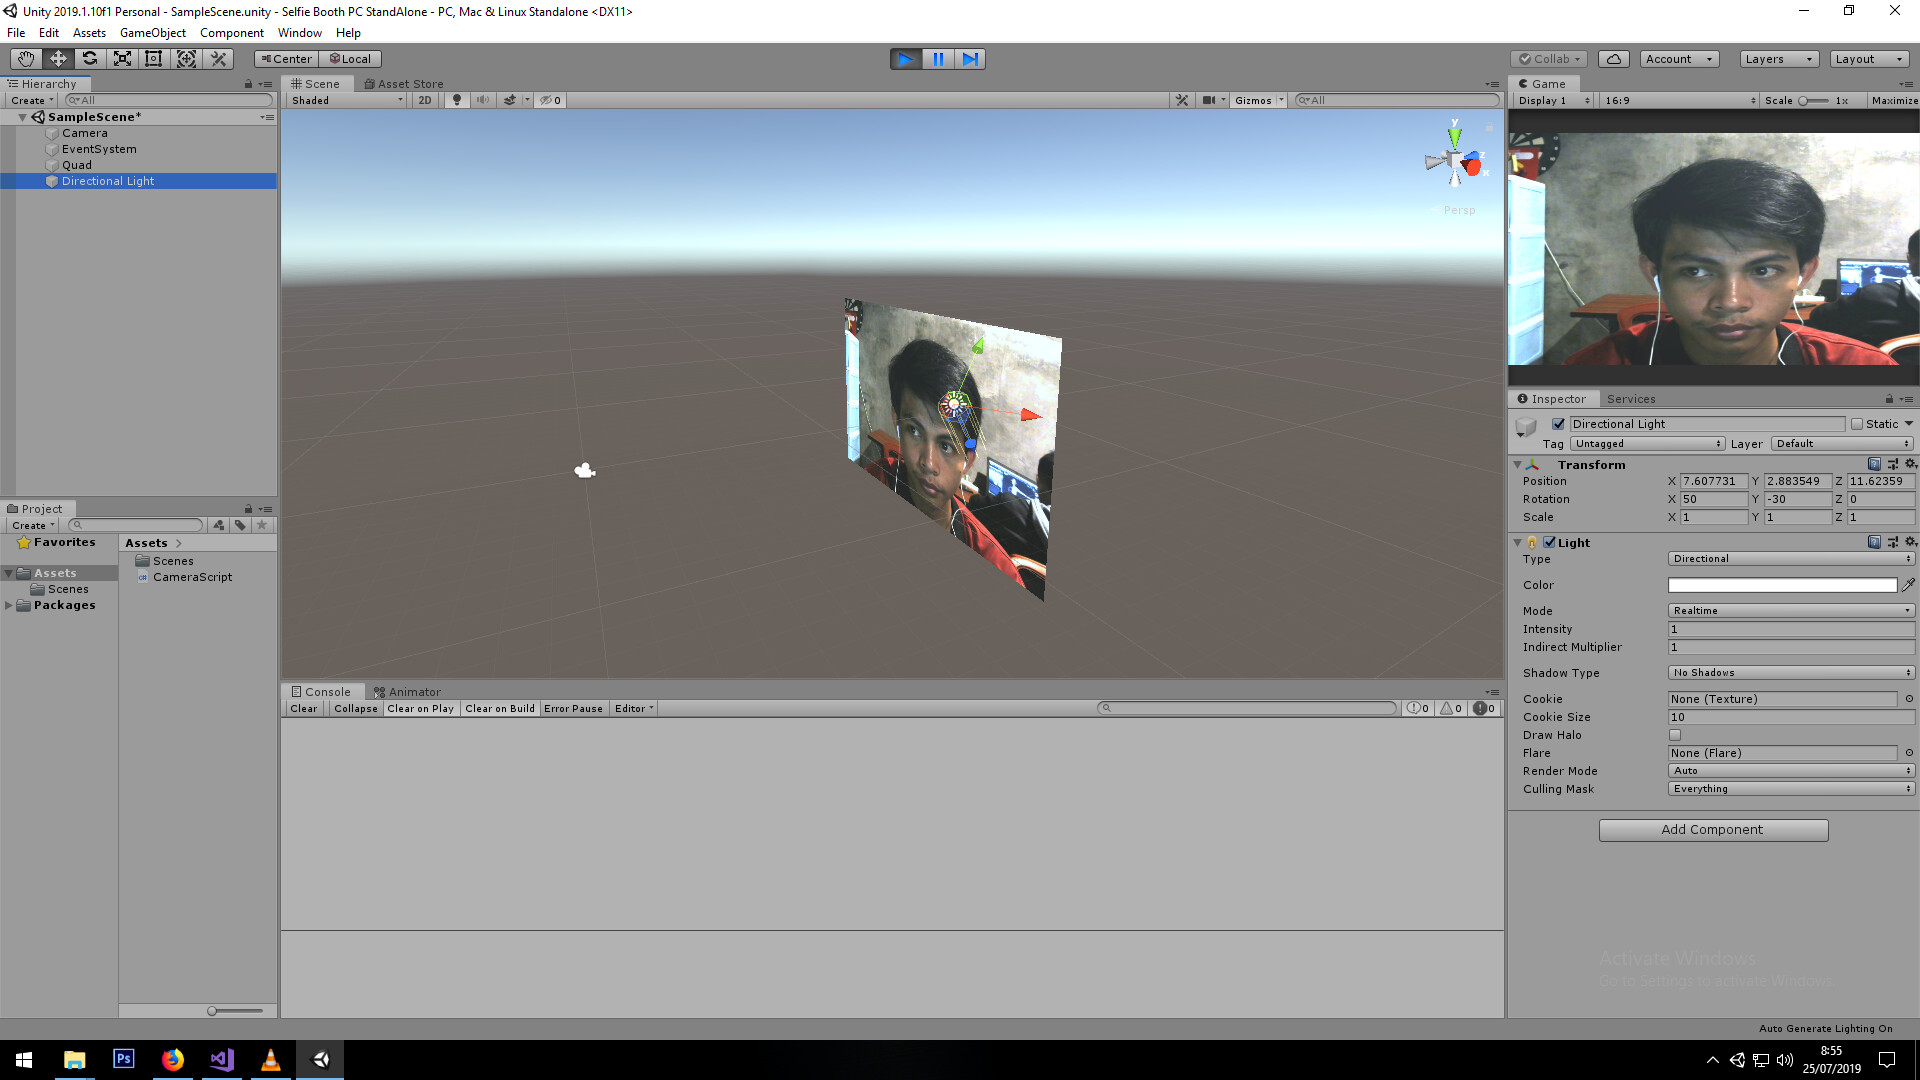This screenshot has width=1920, height=1080.
Task: Open Cloud services icon button
Action: (1613, 59)
